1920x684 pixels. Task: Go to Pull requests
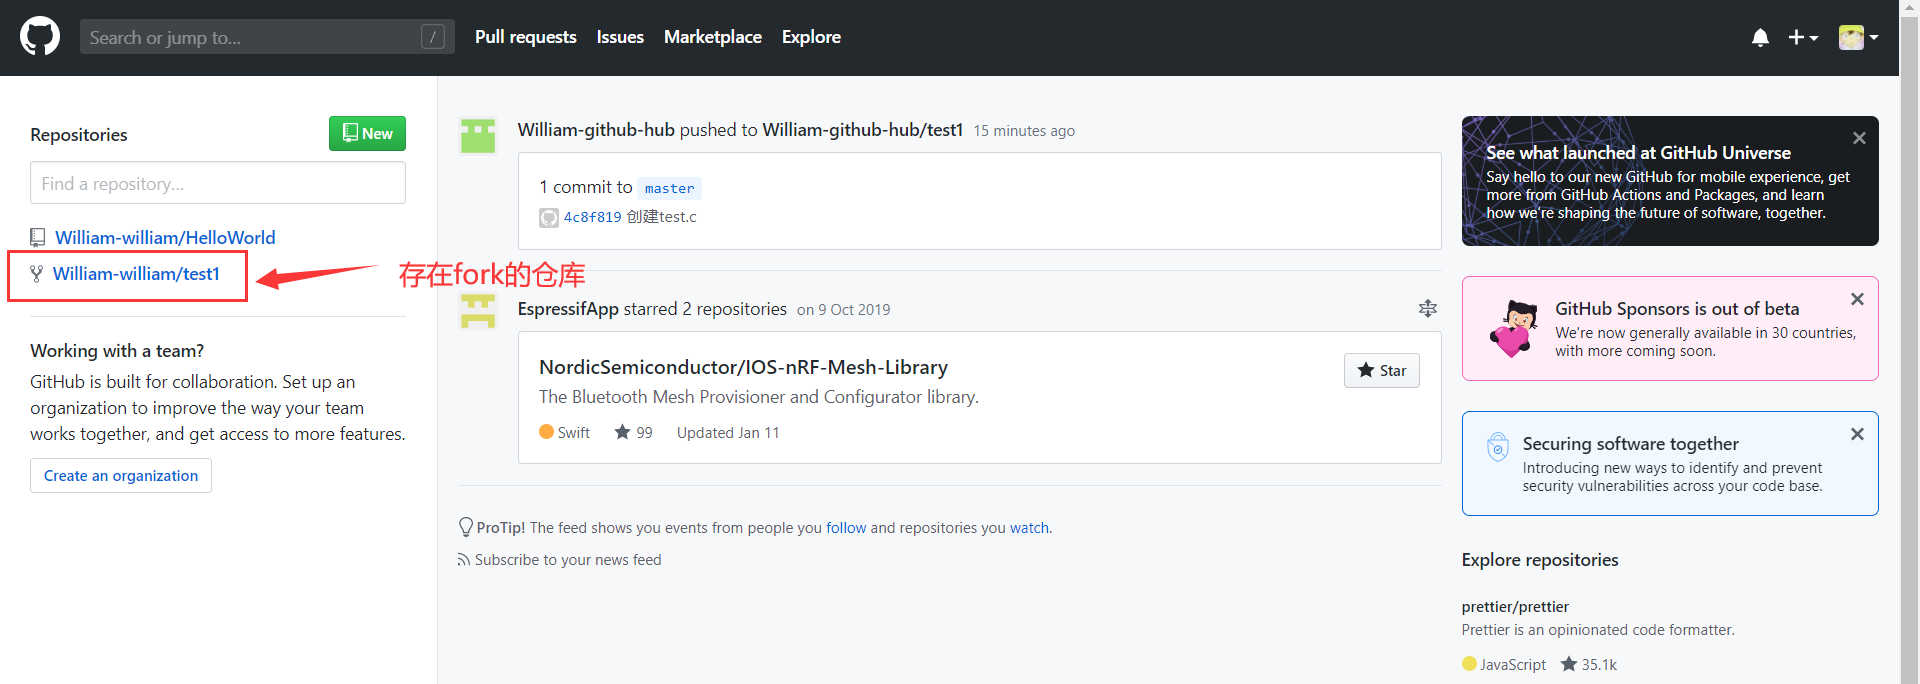point(526,37)
